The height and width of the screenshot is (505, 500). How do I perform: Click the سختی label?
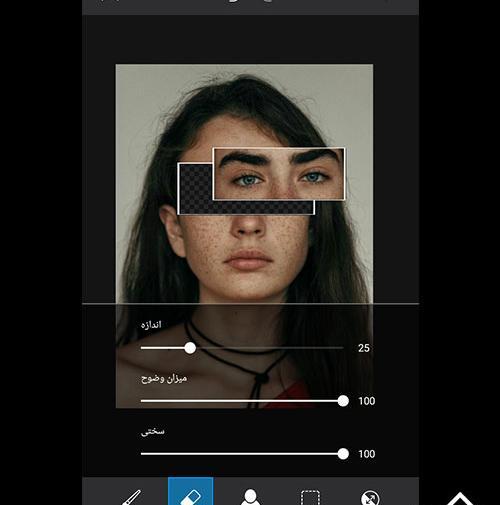[153, 431]
